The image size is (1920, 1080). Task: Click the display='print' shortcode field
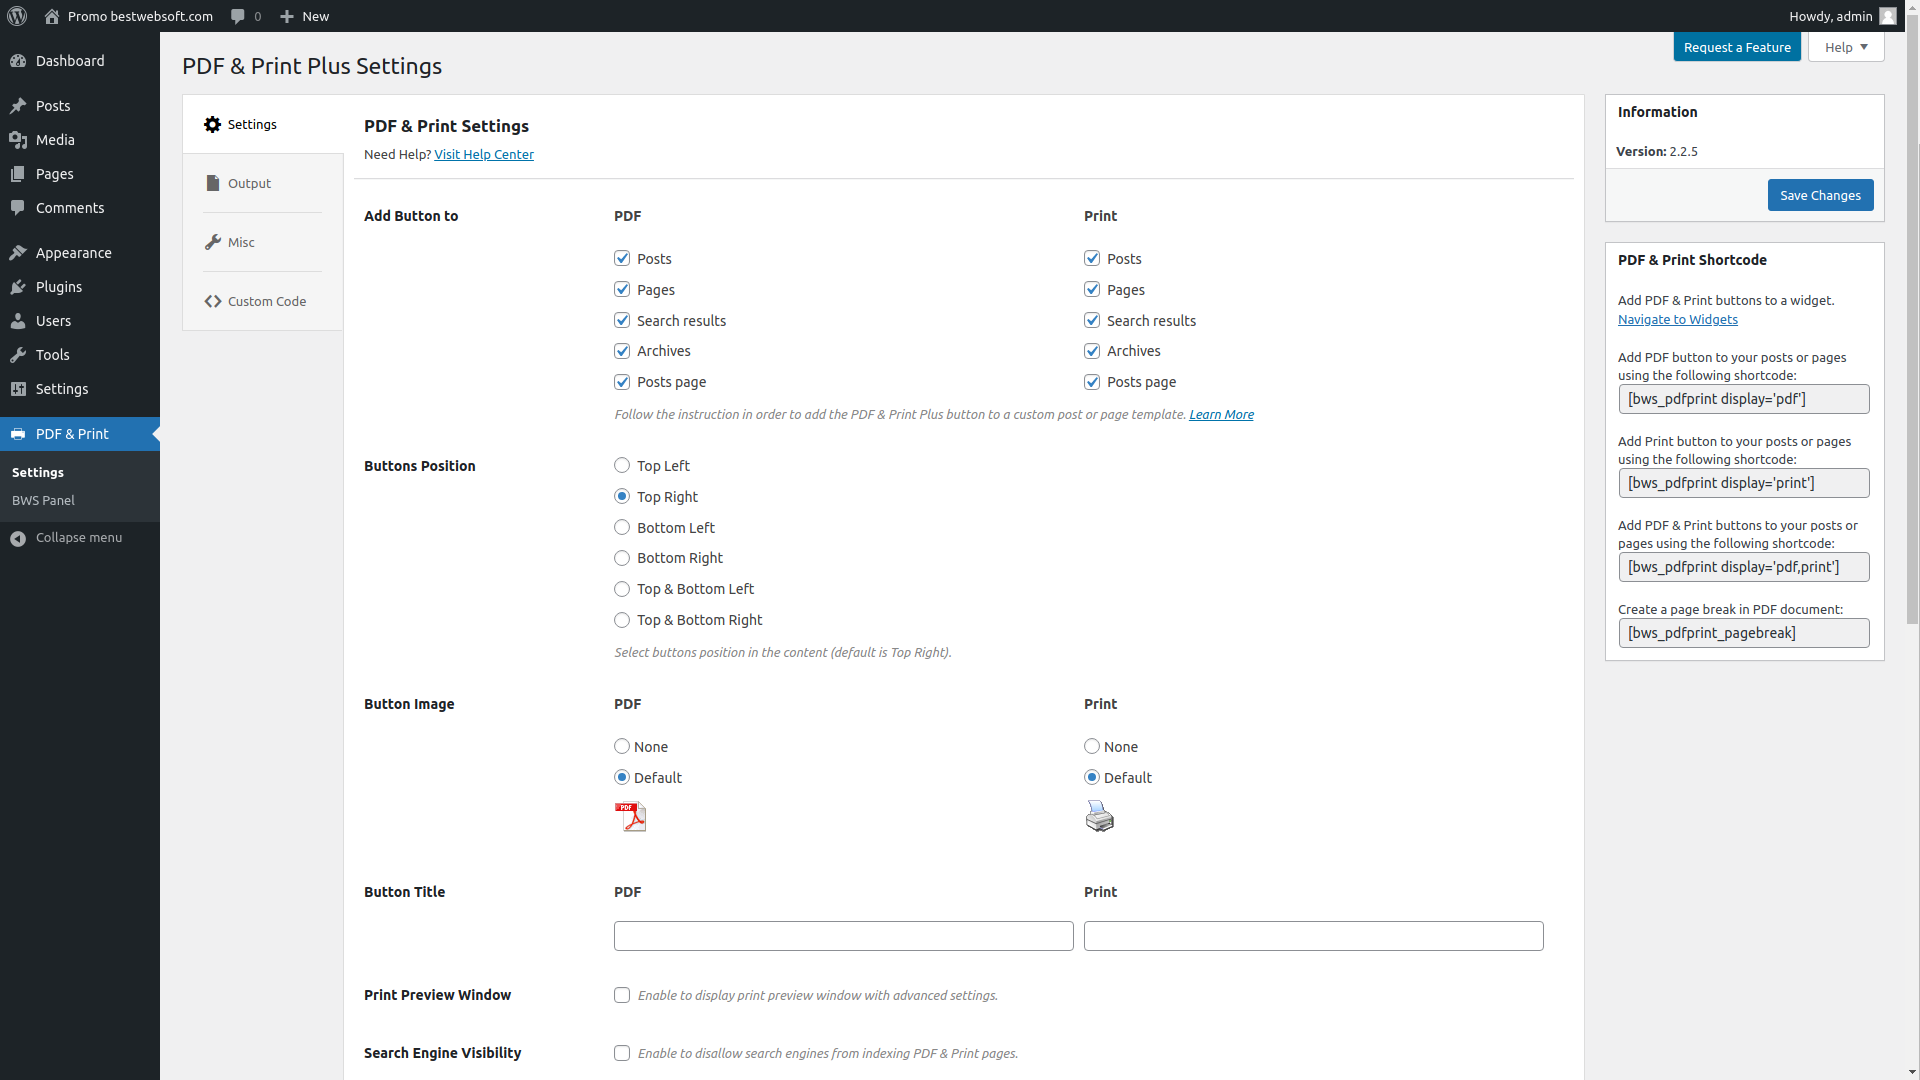[1744, 483]
